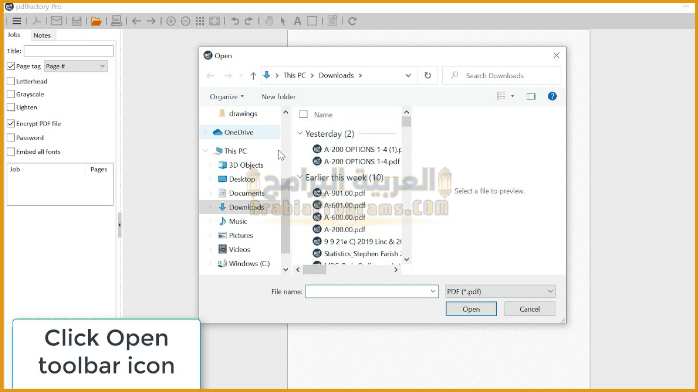Click the left arrow previous page icon
This screenshot has width=698, height=392.
point(136,21)
